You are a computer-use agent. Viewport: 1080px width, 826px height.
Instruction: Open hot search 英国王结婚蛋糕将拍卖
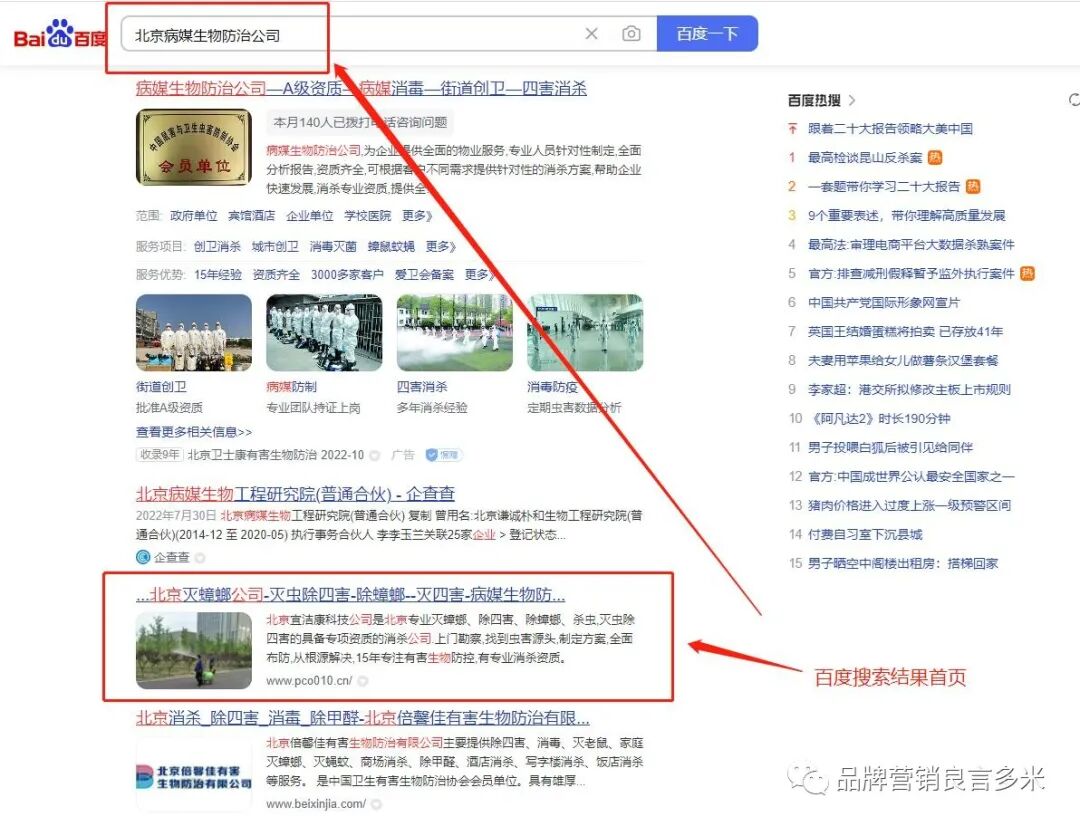click(x=905, y=331)
